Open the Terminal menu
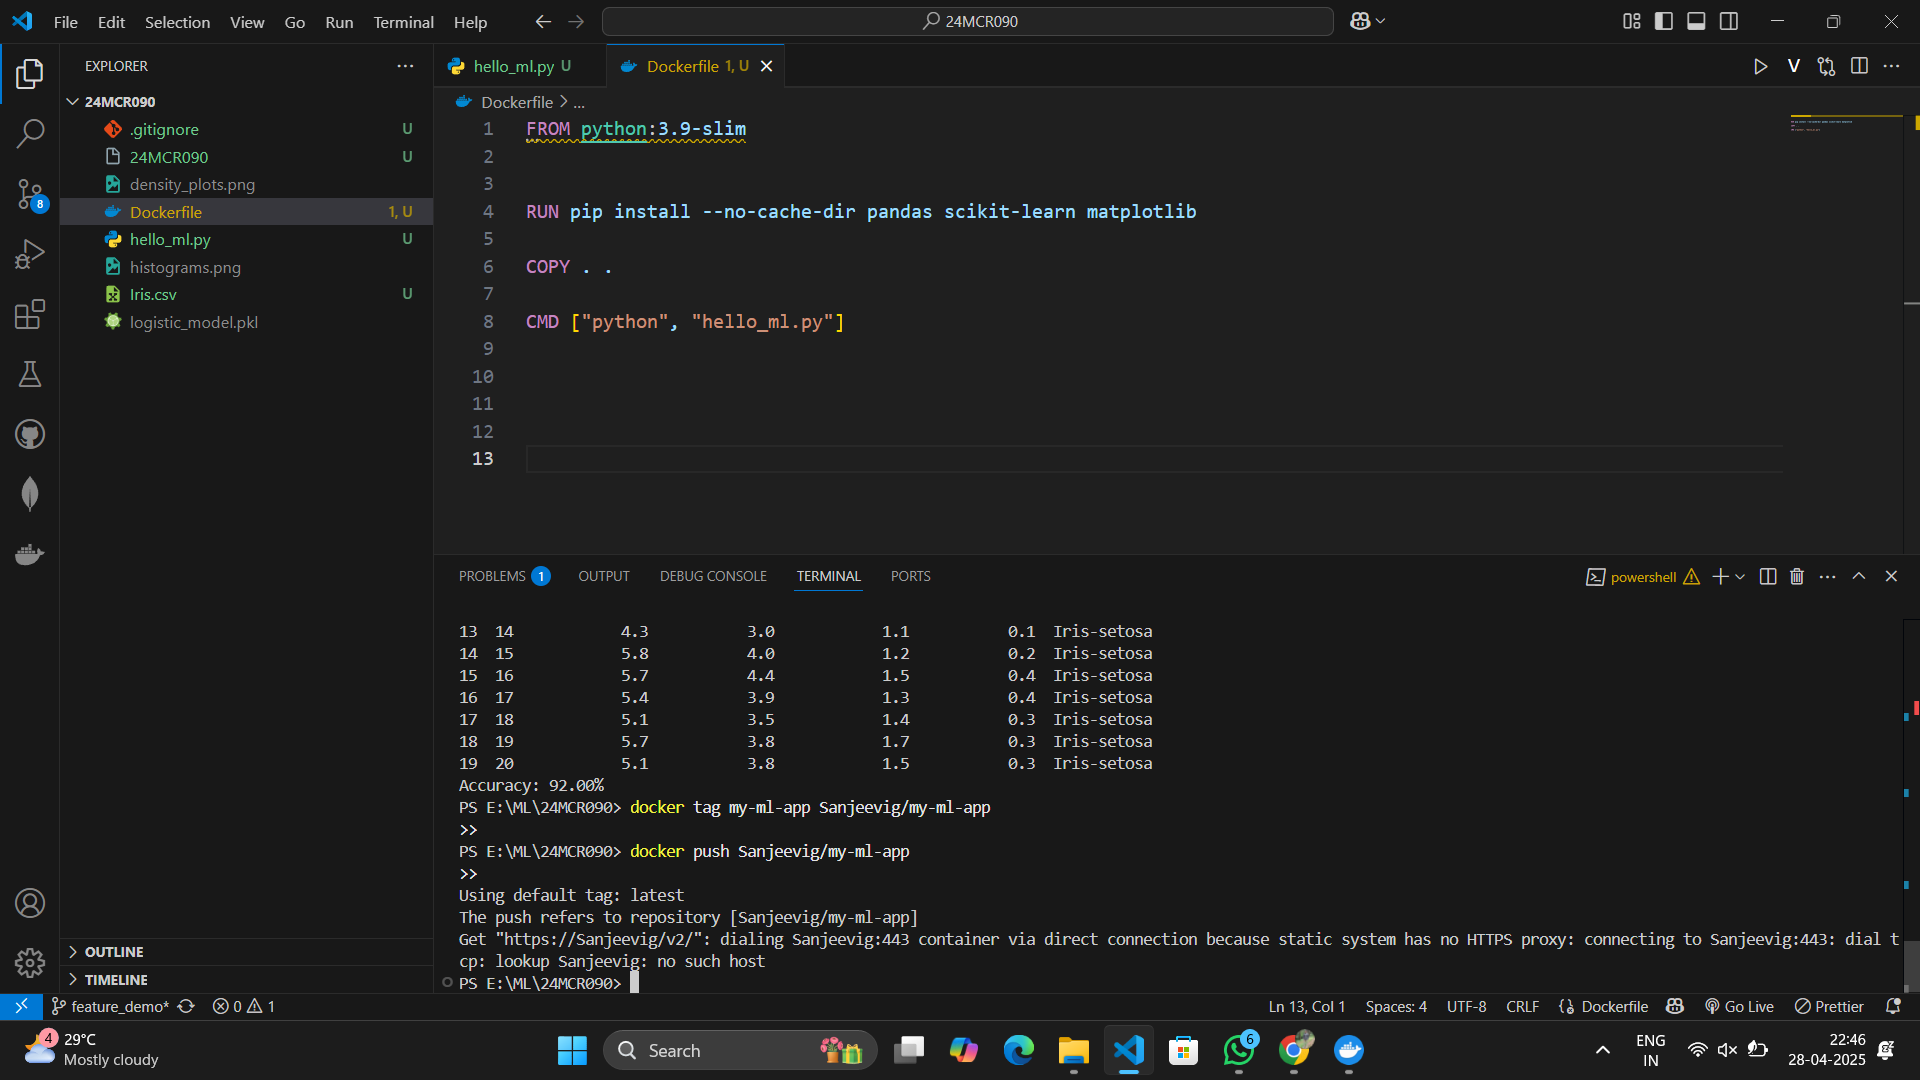Image resolution: width=1920 pixels, height=1080 pixels. [x=403, y=22]
